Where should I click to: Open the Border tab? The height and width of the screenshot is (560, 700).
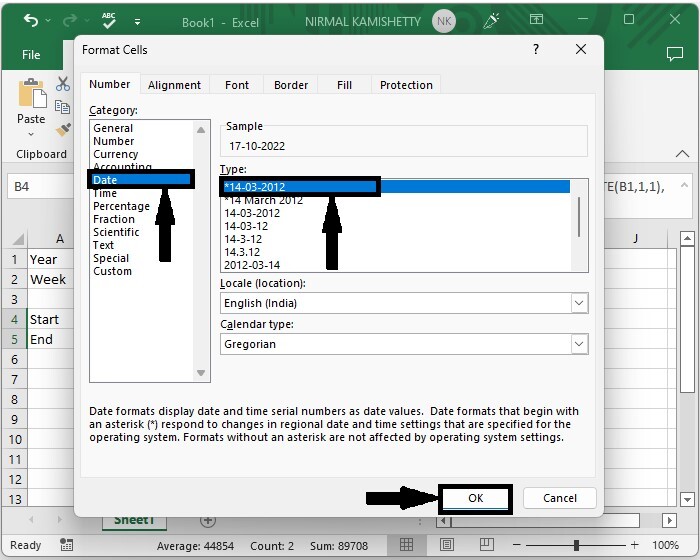pos(291,85)
